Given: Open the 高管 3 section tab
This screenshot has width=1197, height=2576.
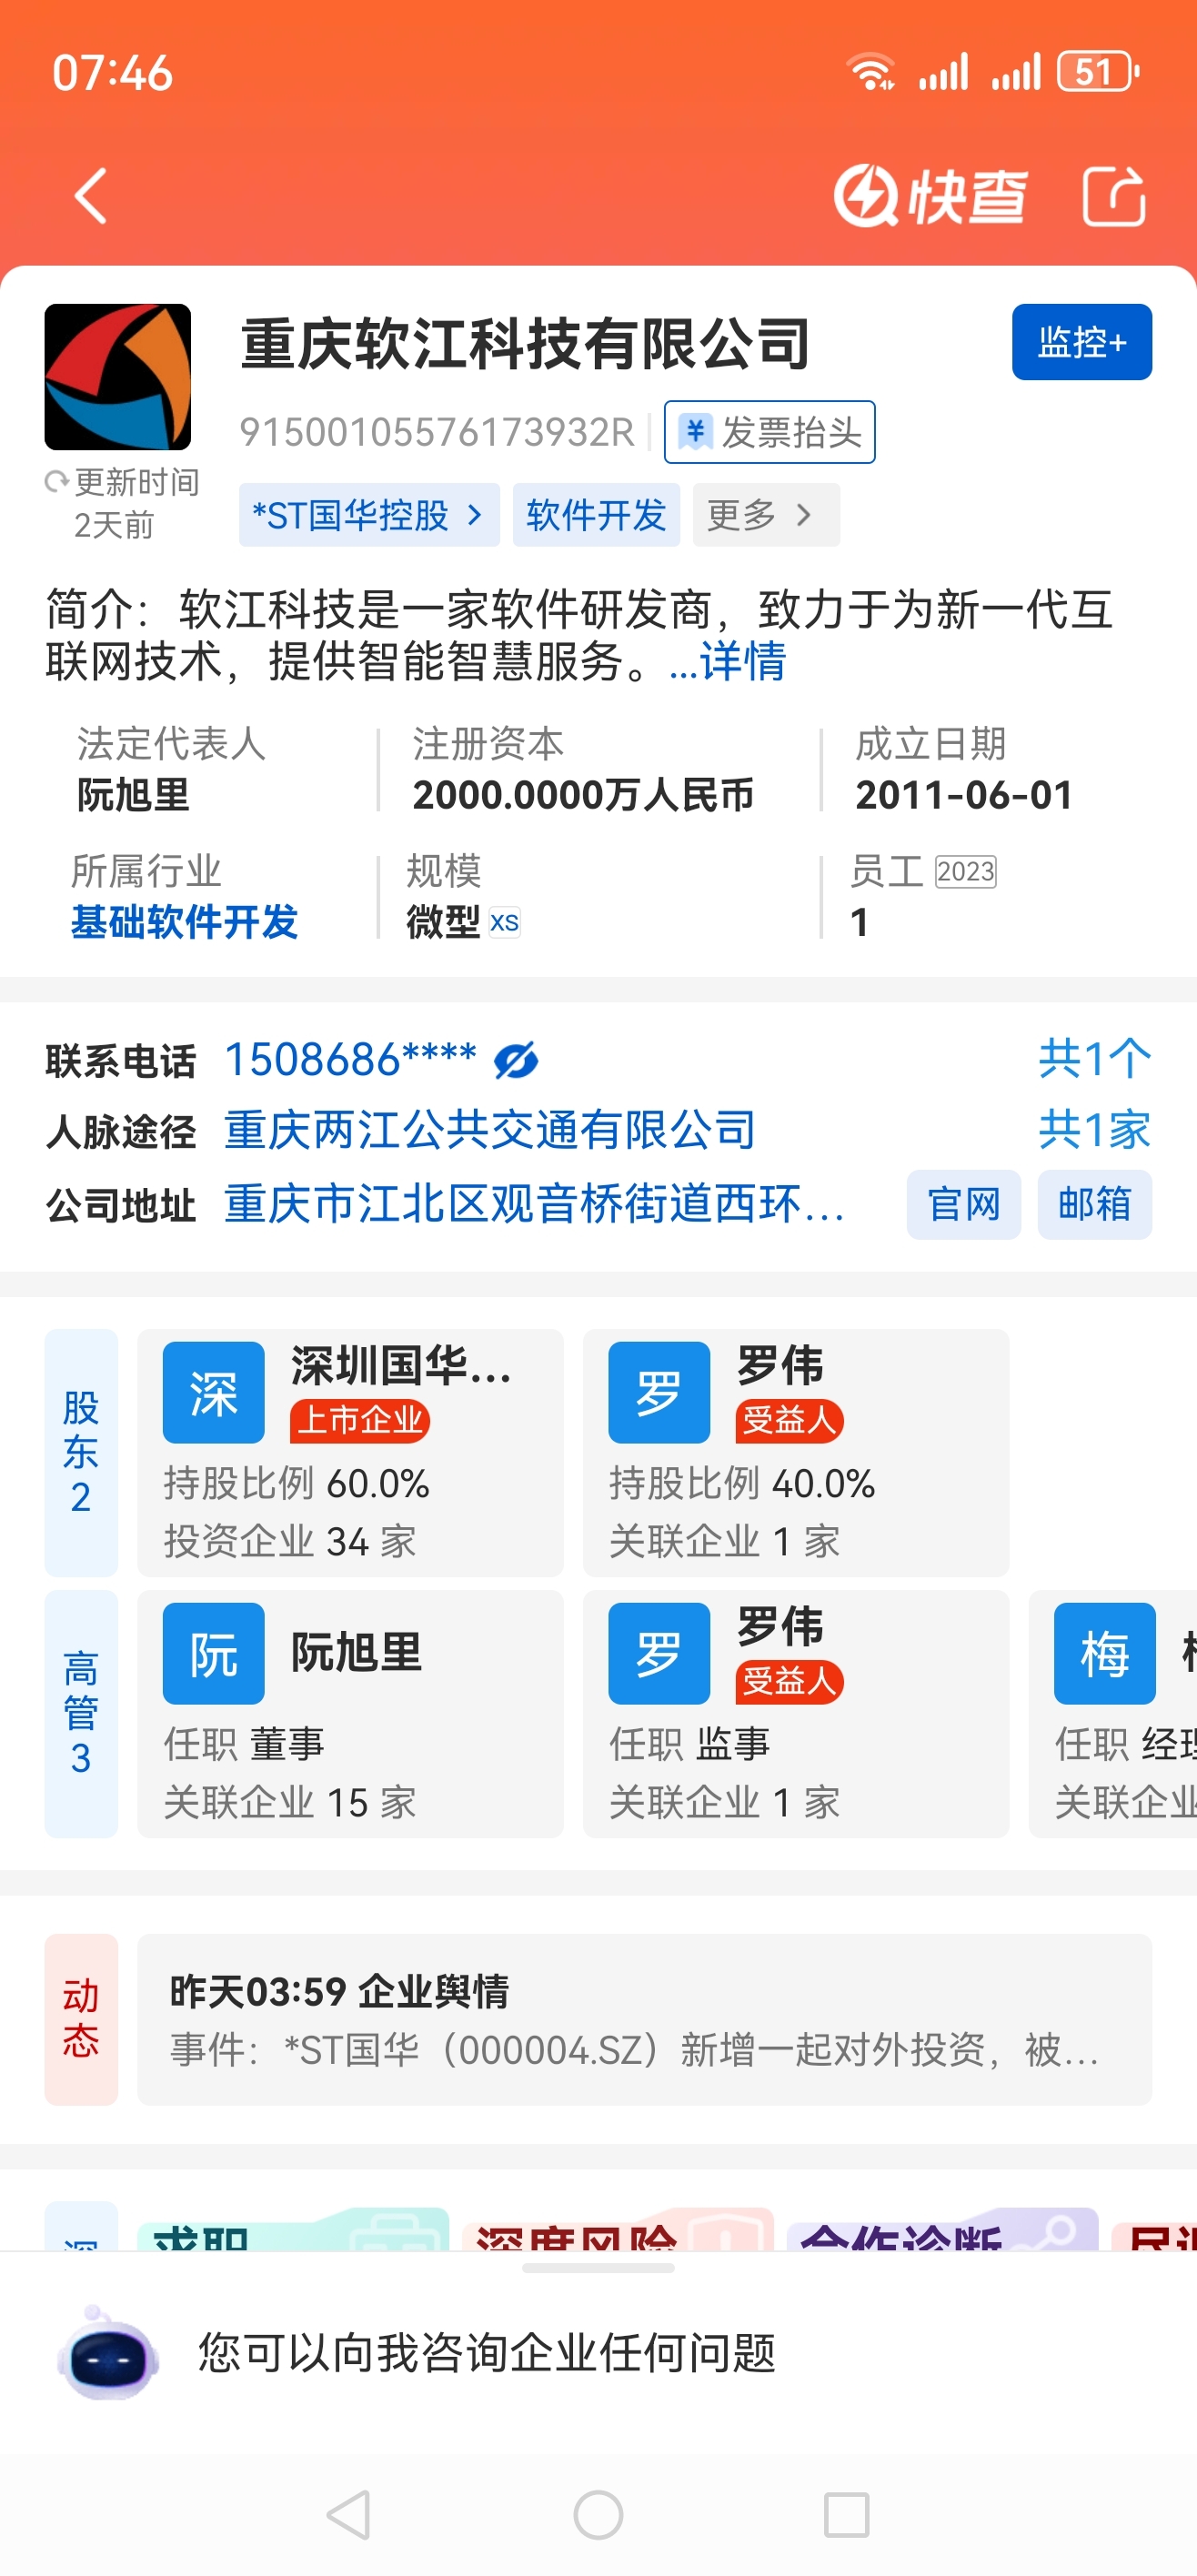Looking at the screenshot, I should pyautogui.click(x=81, y=1713).
